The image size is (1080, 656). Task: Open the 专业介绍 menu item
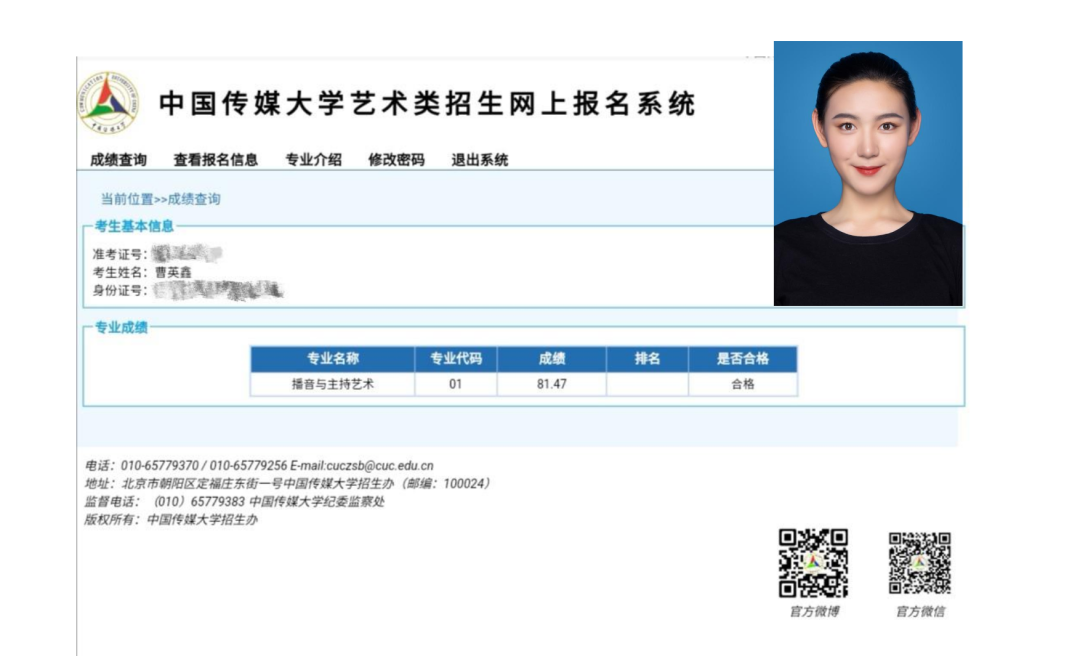313,160
